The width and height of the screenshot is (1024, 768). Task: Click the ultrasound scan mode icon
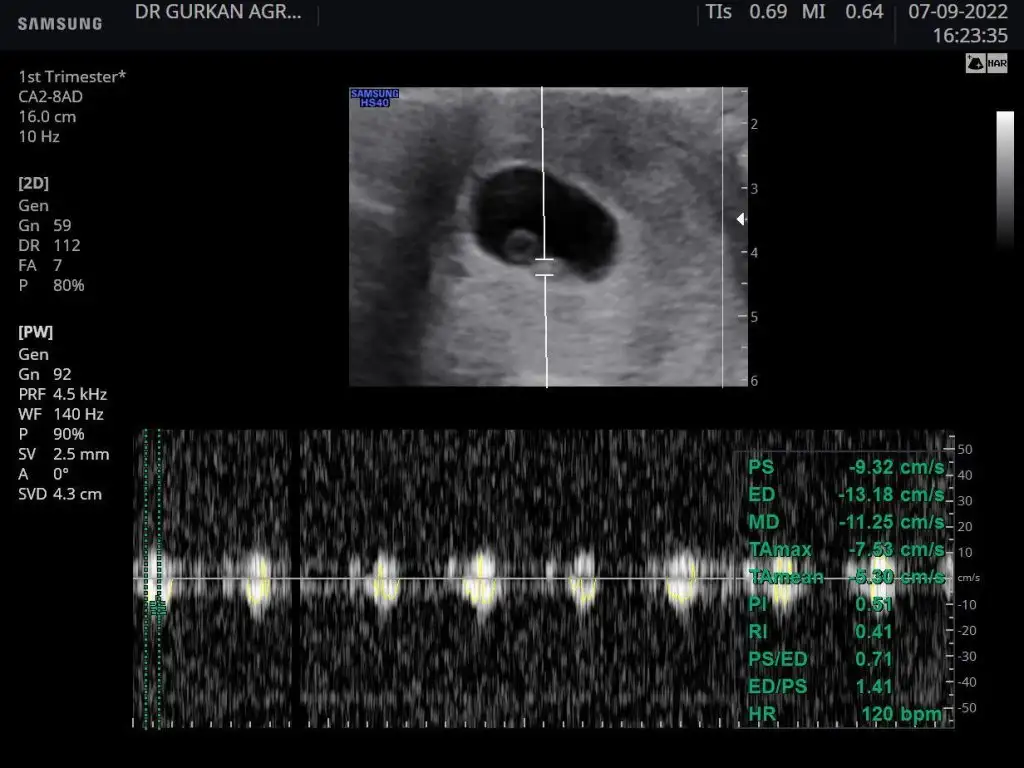pyautogui.click(x=974, y=64)
